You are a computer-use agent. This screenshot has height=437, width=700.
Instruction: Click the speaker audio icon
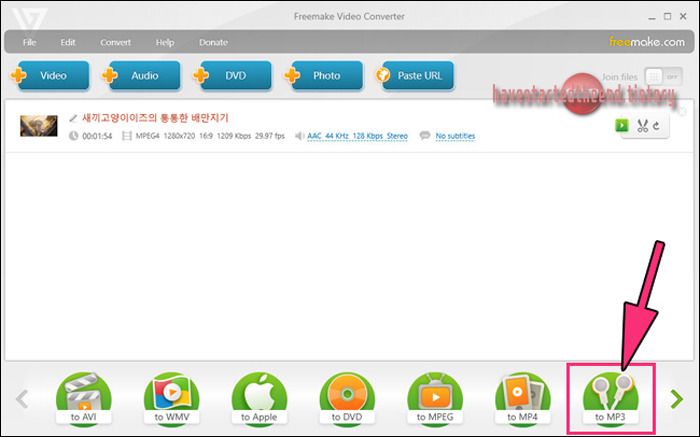coord(299,136)
